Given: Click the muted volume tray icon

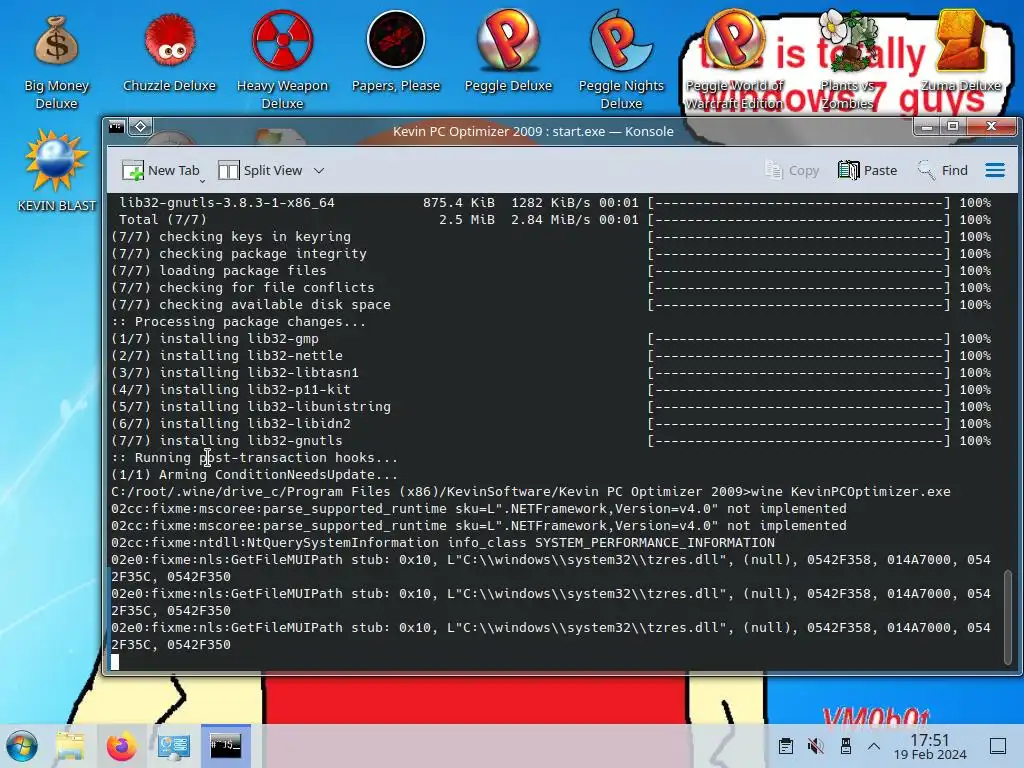Looking at the screenshot, I should click(x=815, y=746).
